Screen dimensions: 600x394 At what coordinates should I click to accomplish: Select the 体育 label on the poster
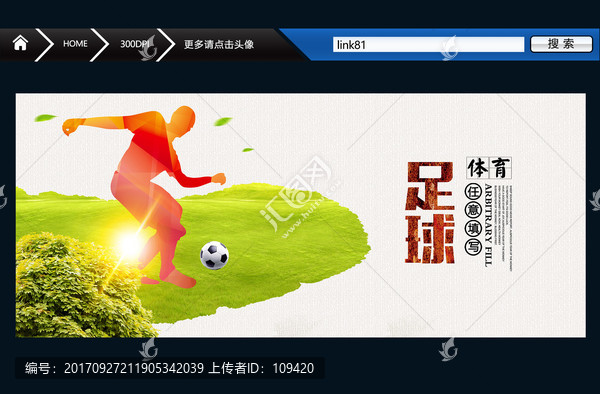point(489,168)
